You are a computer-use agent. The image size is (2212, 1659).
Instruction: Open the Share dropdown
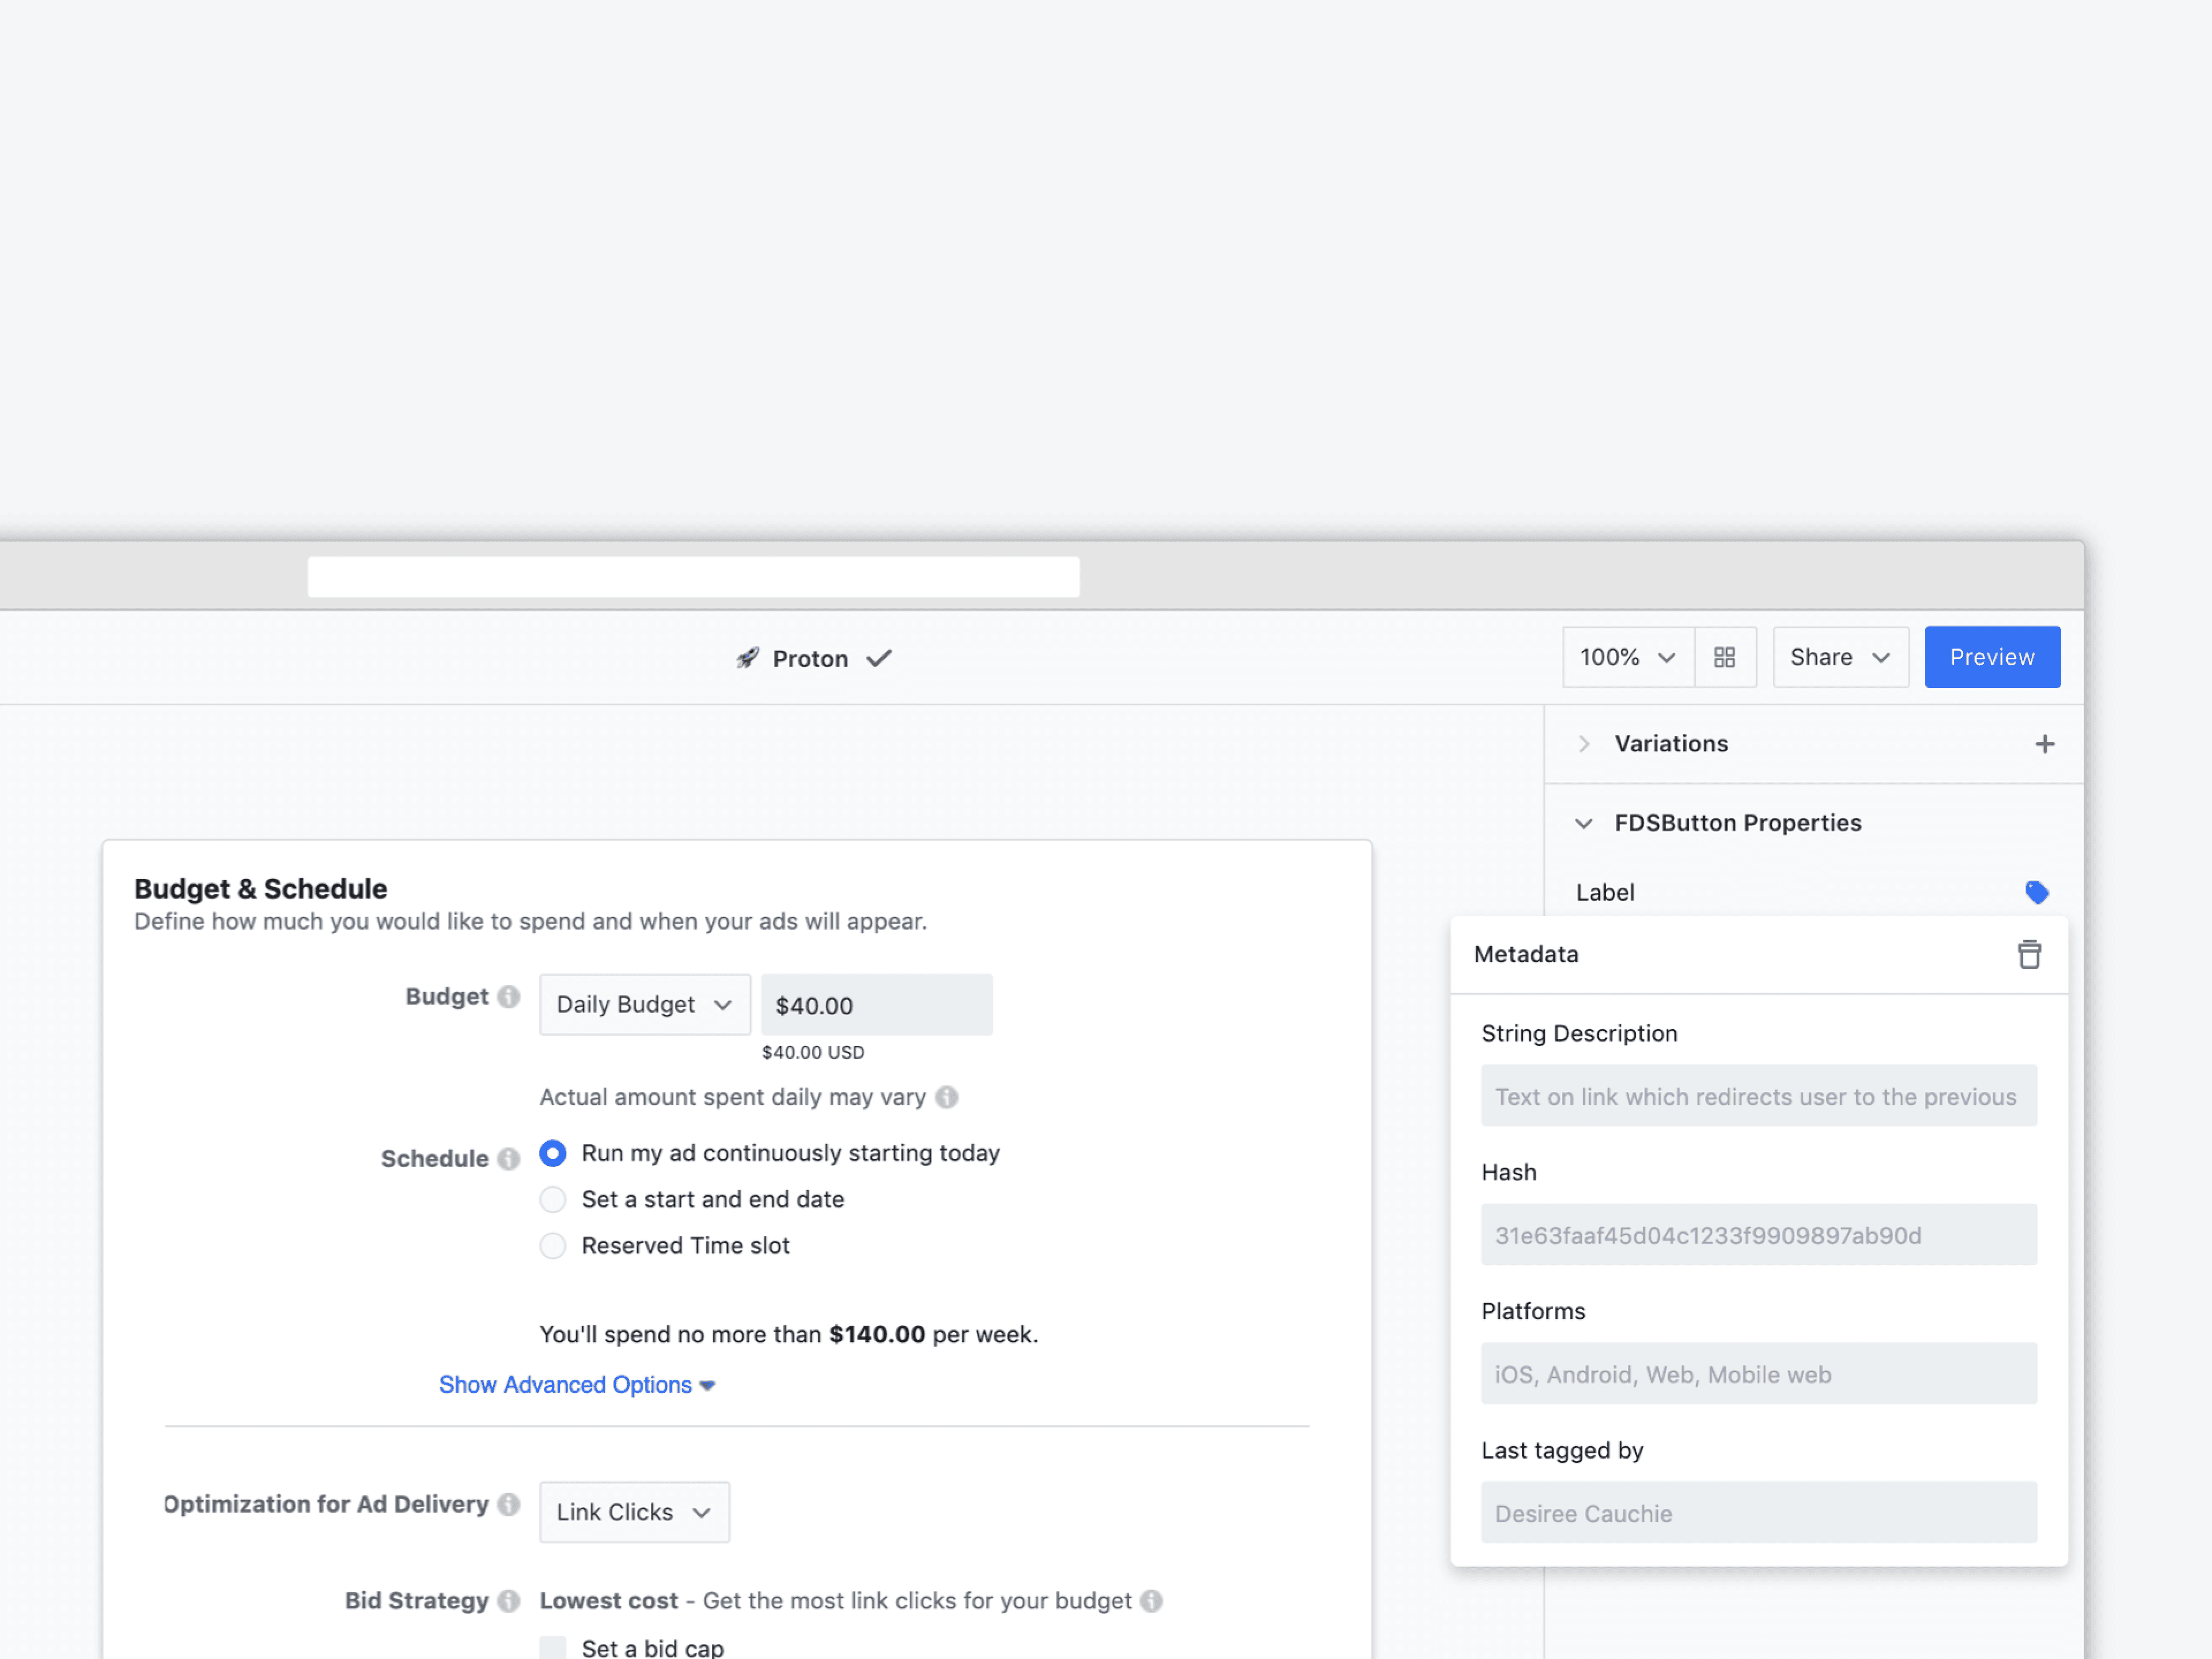[x=1841, y=657]
